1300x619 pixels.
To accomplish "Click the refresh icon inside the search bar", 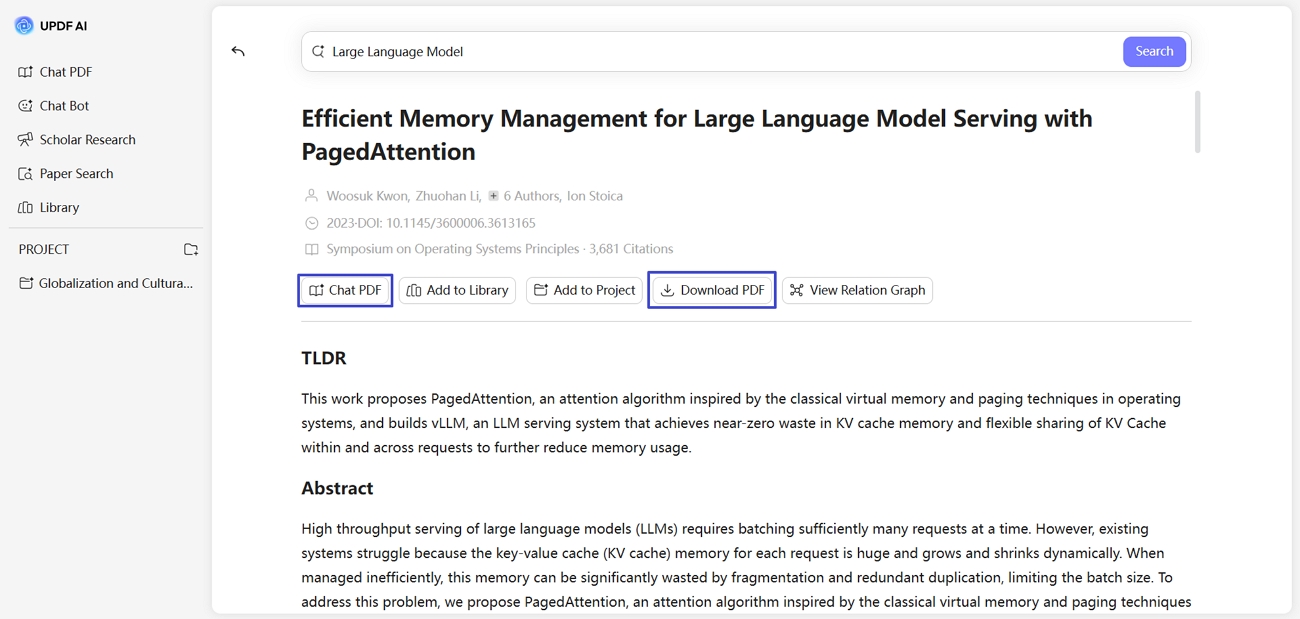I will point(317,51).
